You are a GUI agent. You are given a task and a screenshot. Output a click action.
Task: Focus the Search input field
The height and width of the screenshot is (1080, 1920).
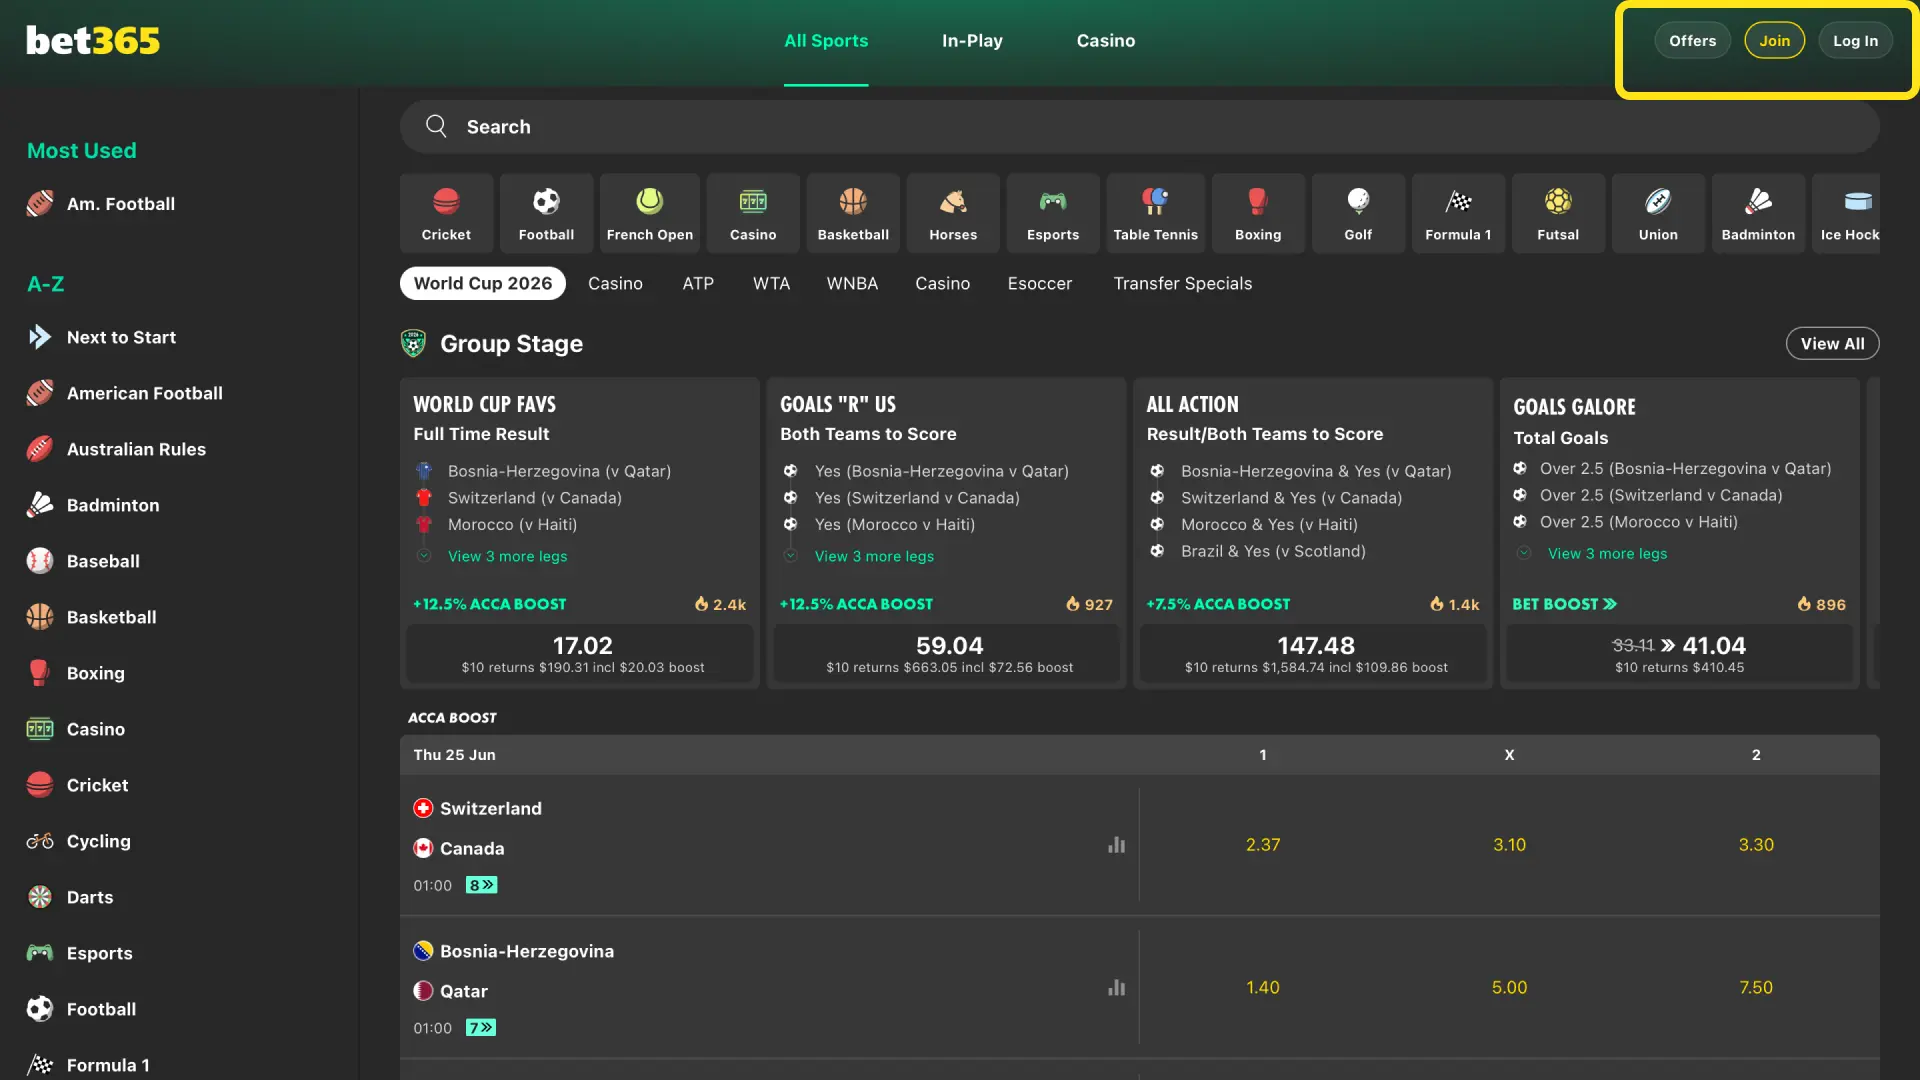[x=1140, y=127]
